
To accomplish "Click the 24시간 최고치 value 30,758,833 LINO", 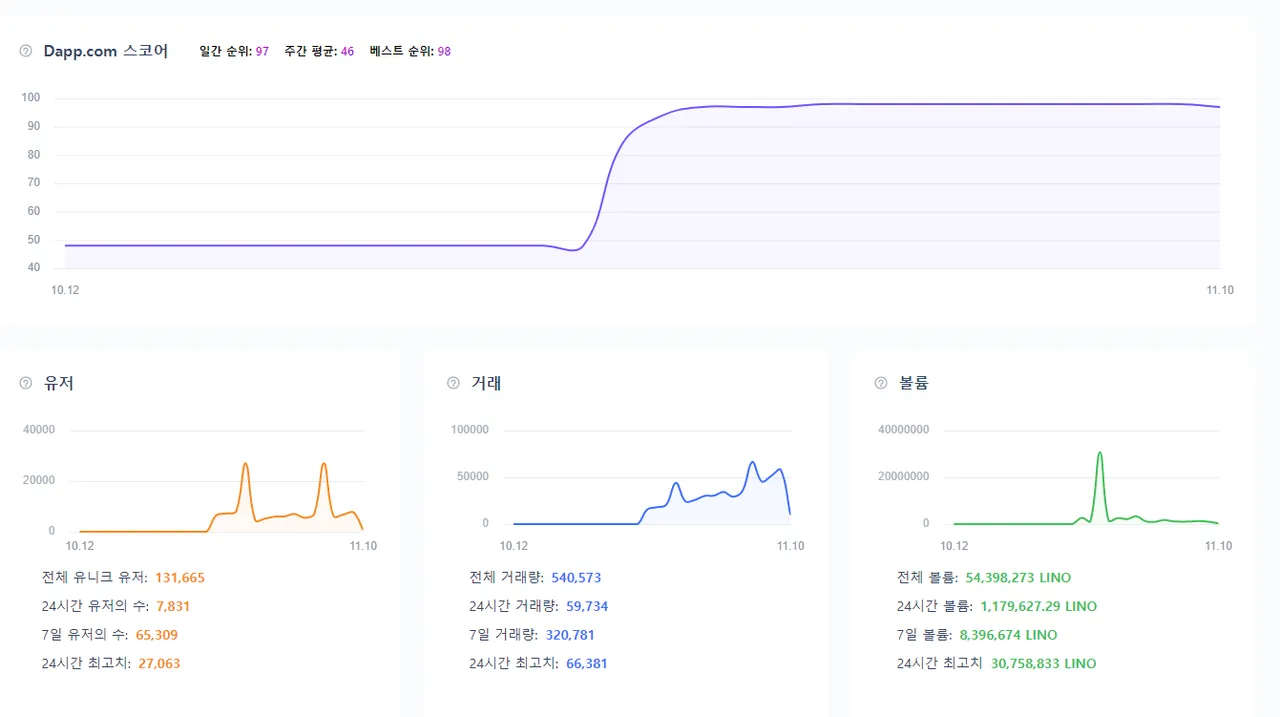I will (x=1043, y=664).
